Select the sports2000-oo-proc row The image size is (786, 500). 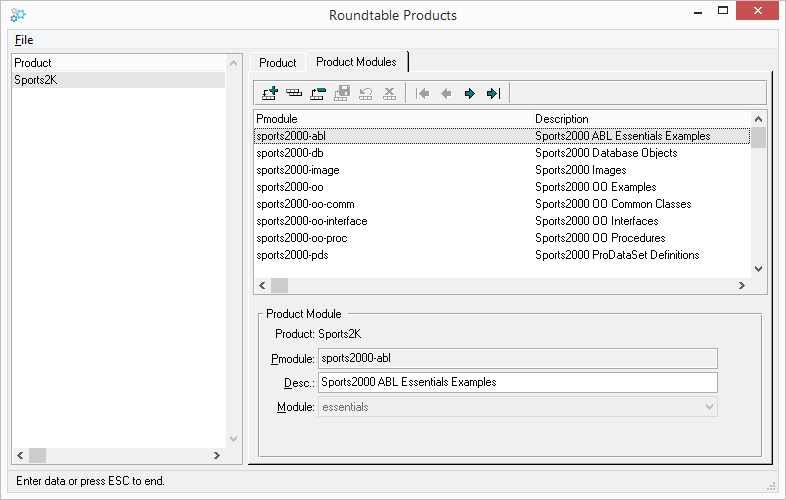click(502, 238)
